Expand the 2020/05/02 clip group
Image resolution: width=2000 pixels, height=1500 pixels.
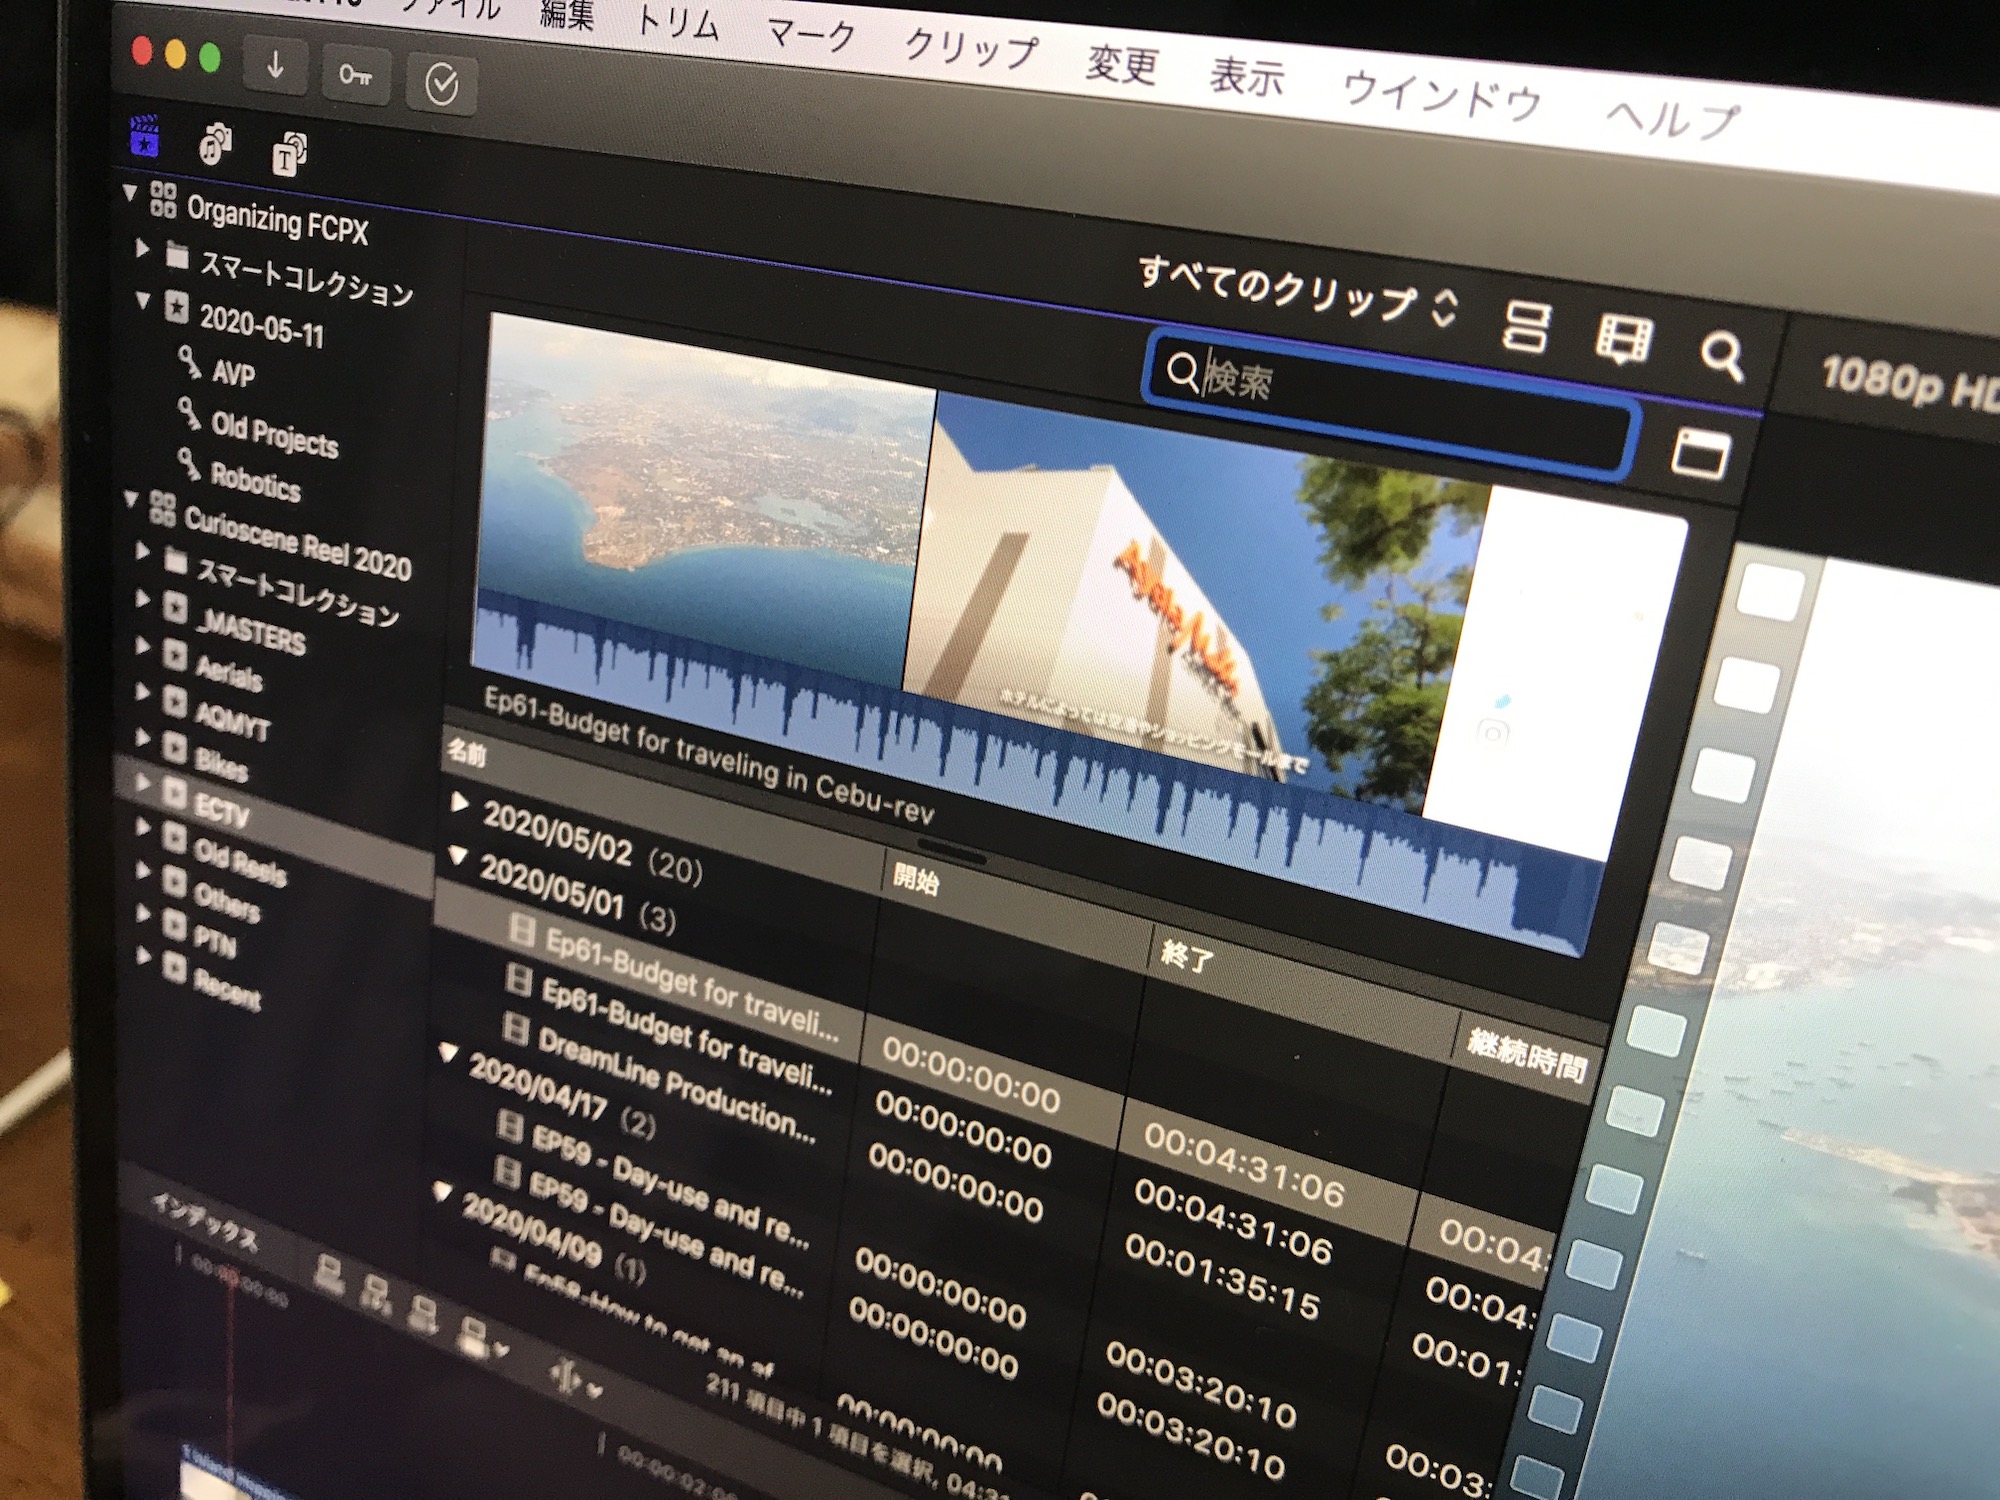click(460, 802)
